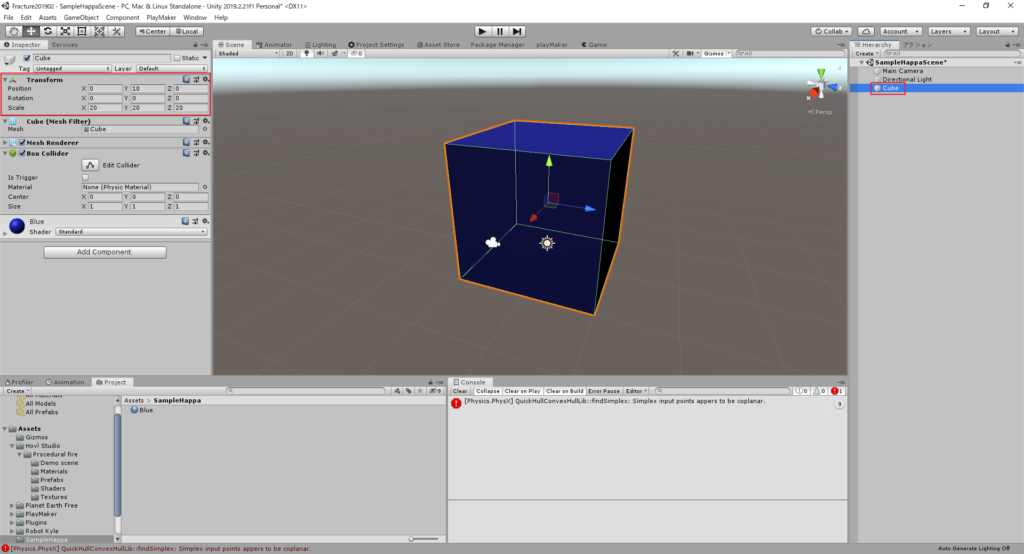The image size is (1024, 554).
Task: Open the Layer dropdown Default
Action: point(172,69)
